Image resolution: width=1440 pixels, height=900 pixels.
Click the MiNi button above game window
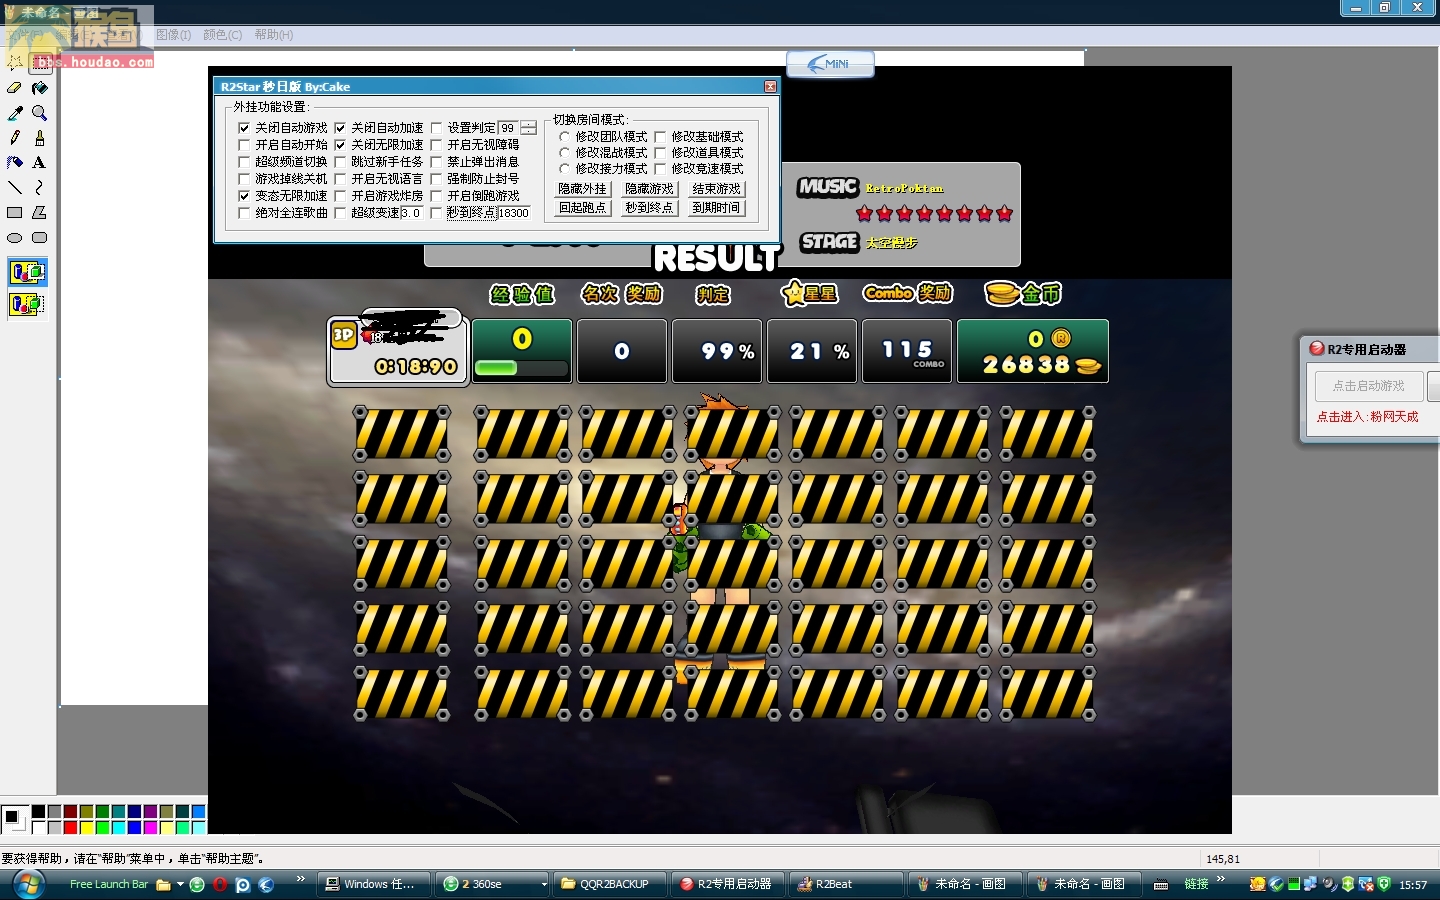(830, 64)
